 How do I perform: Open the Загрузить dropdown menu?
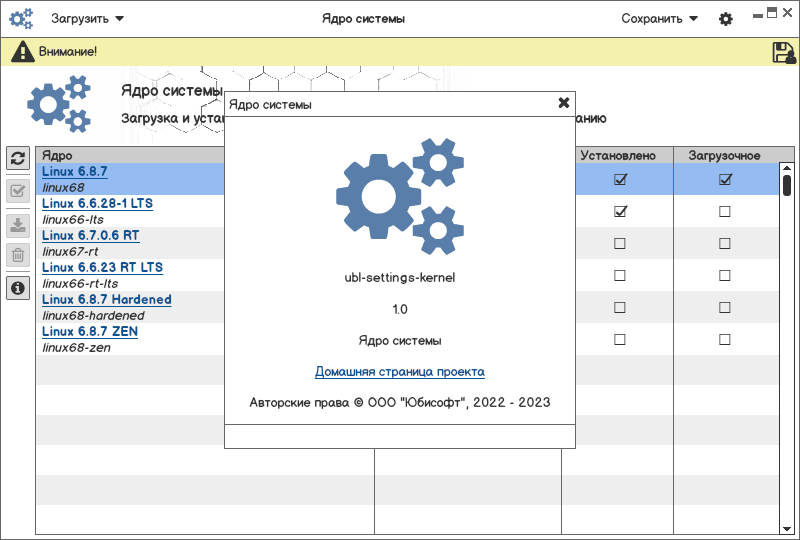pyautogui.click(x=87, y=18)
